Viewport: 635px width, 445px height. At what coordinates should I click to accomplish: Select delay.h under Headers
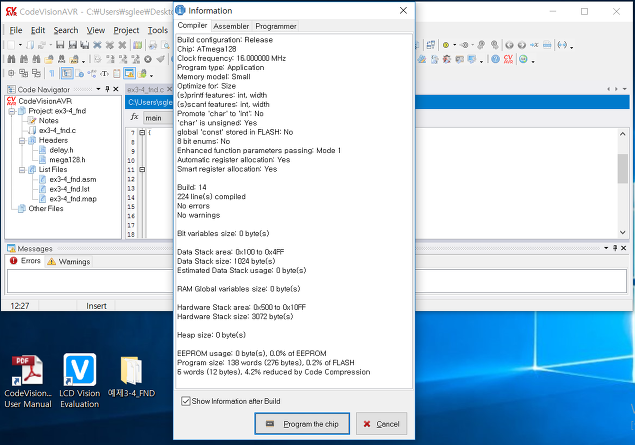click(x=61, y=150)
